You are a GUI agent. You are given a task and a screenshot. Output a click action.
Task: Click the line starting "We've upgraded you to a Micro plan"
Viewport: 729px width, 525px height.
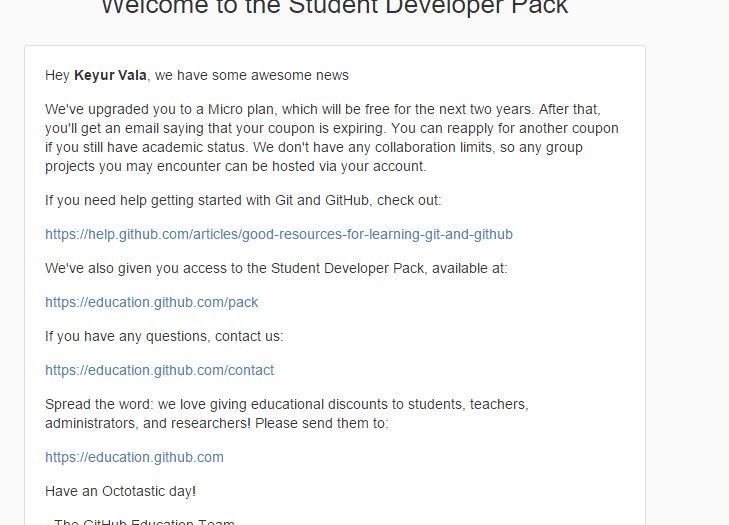click(x=323, y=109)
